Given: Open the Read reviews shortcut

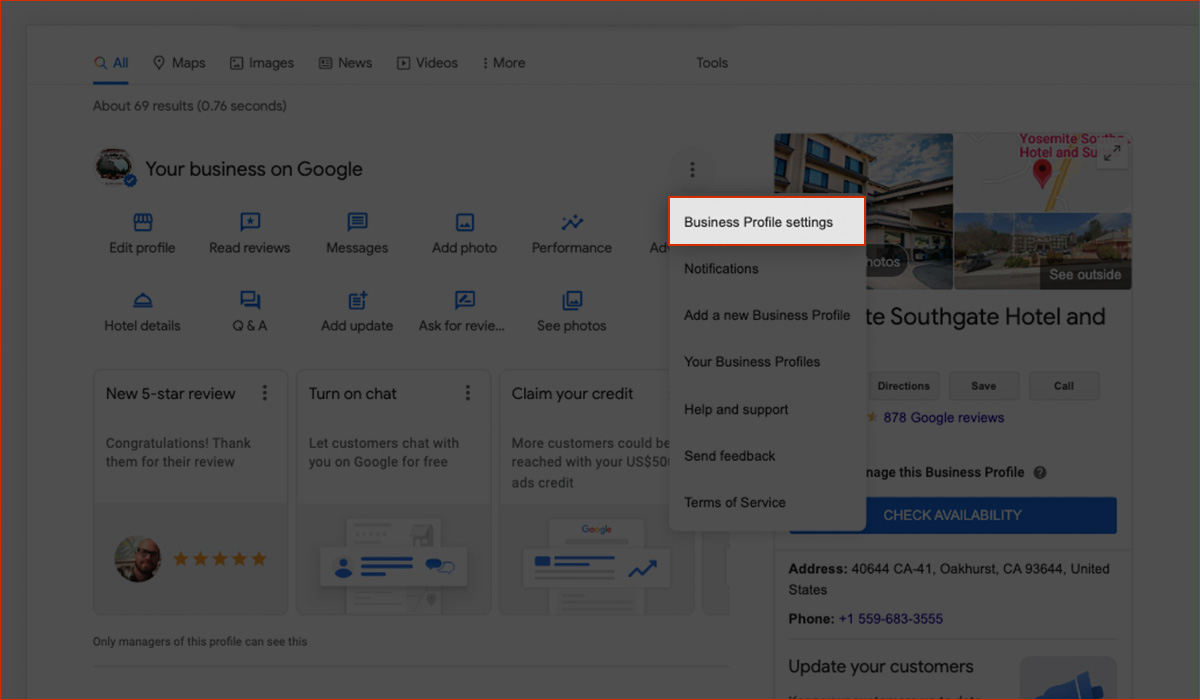Looking at the screenshot, I should (x=250, y=234).
